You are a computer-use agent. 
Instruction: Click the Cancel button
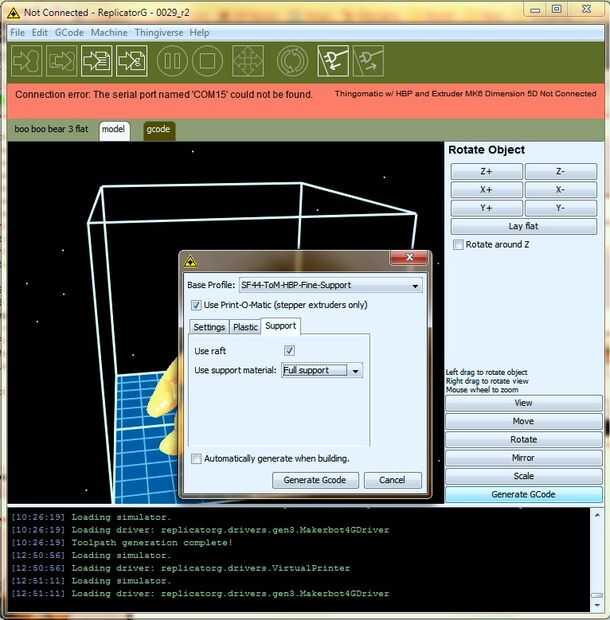[393, 480]
